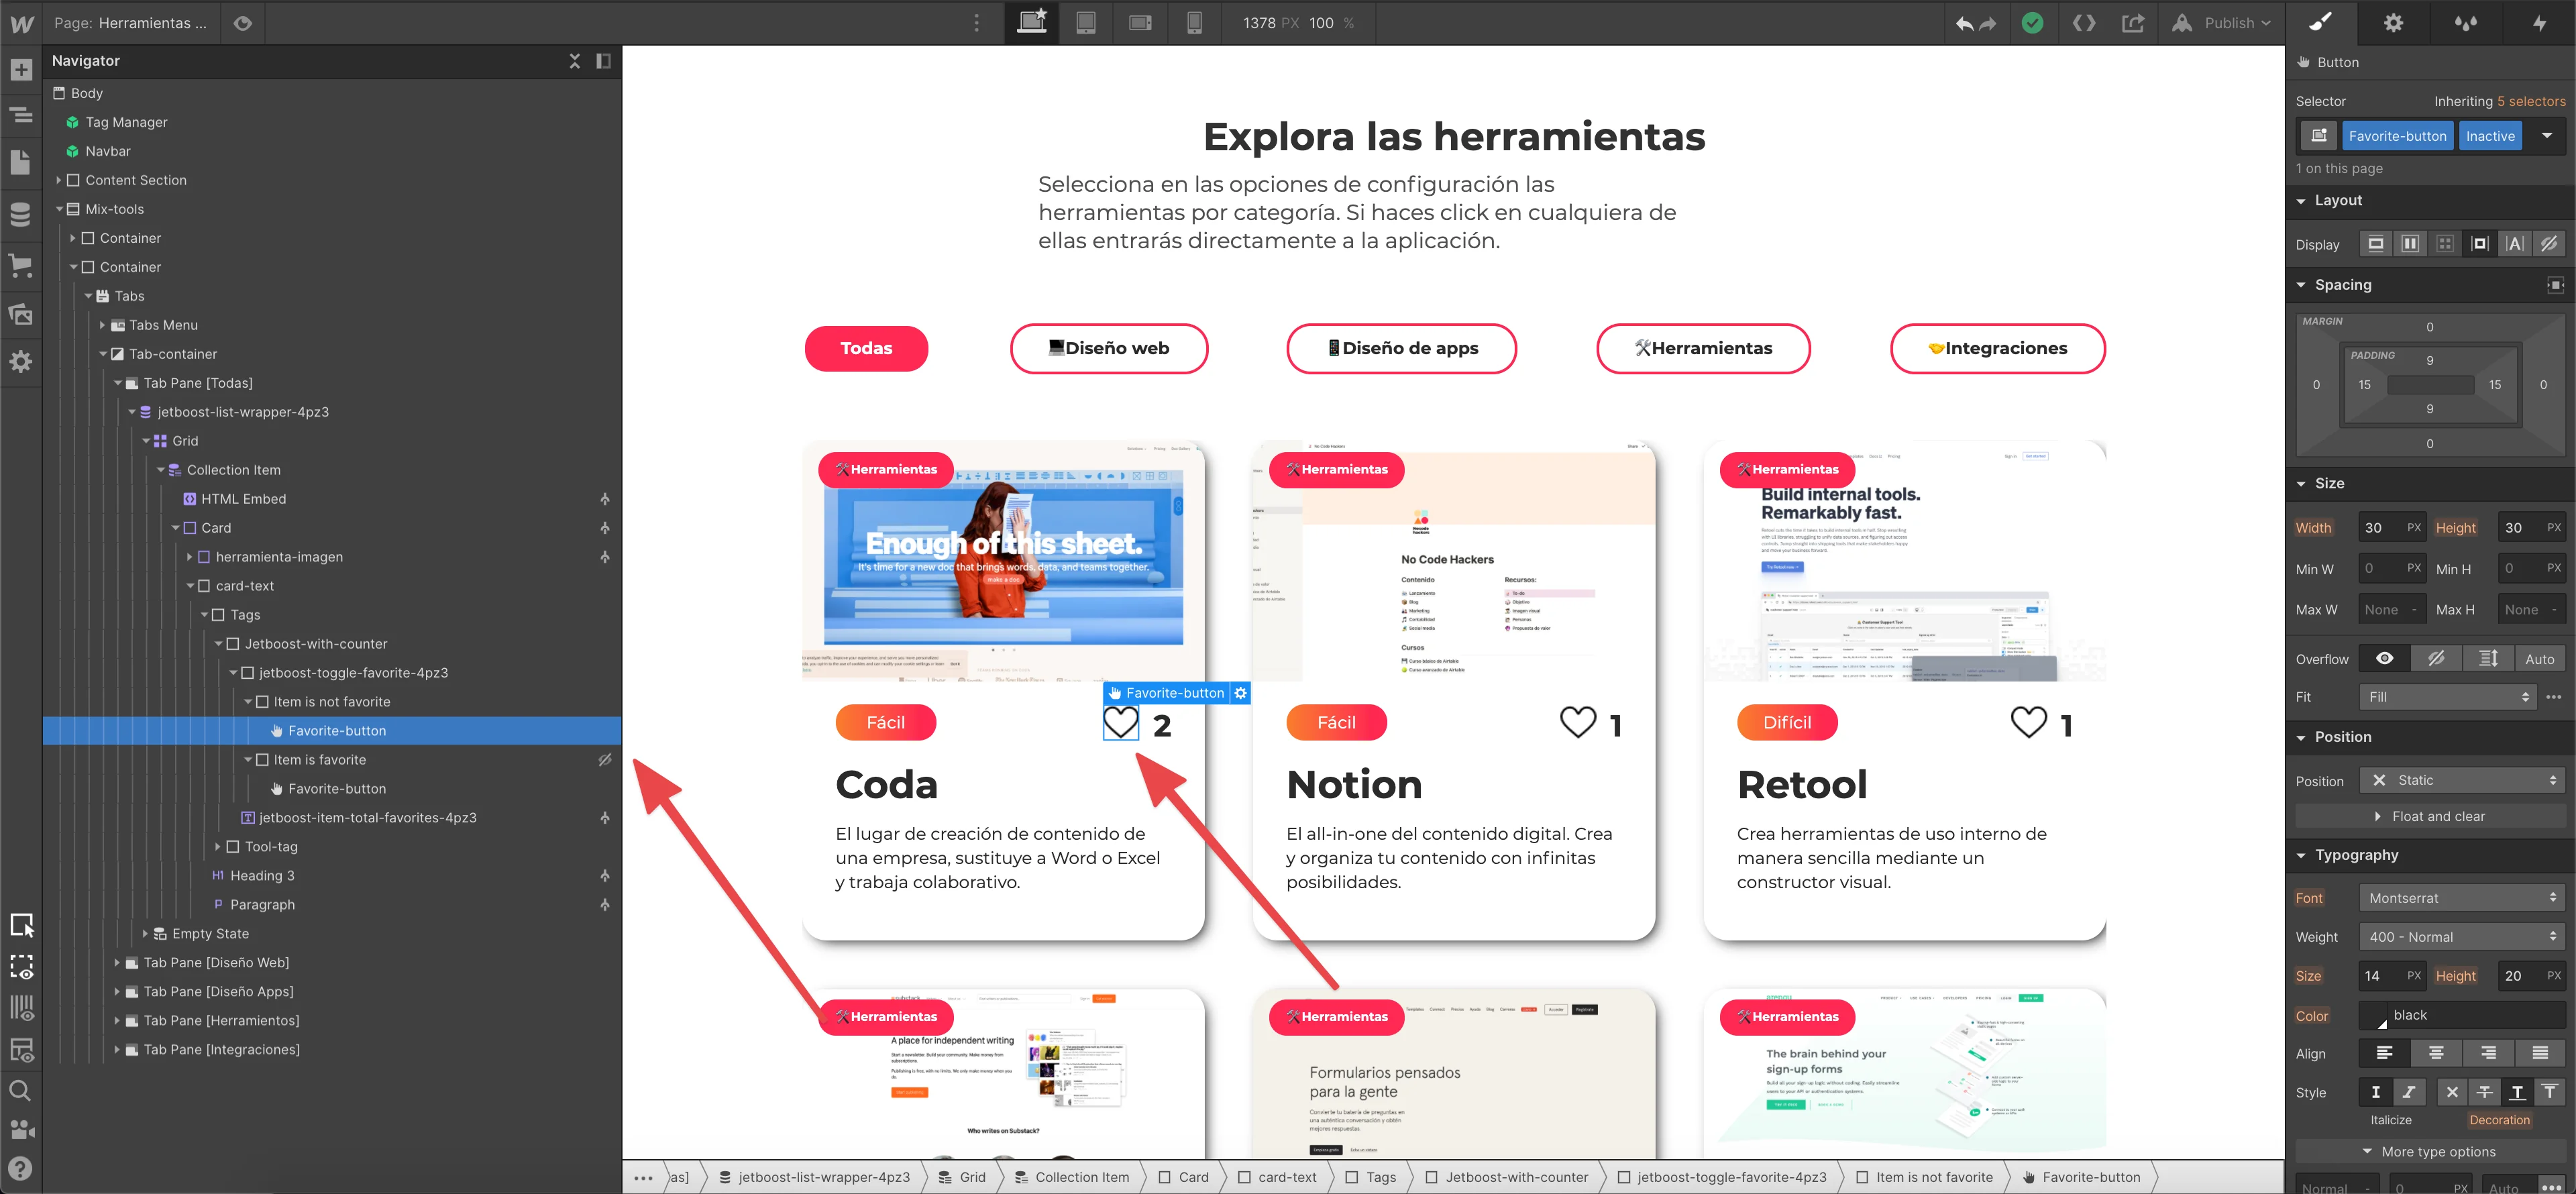This screenshot has width=2576, height=1194.
Task: Toggle italic text style
Action: (x=2408, y=1092)
